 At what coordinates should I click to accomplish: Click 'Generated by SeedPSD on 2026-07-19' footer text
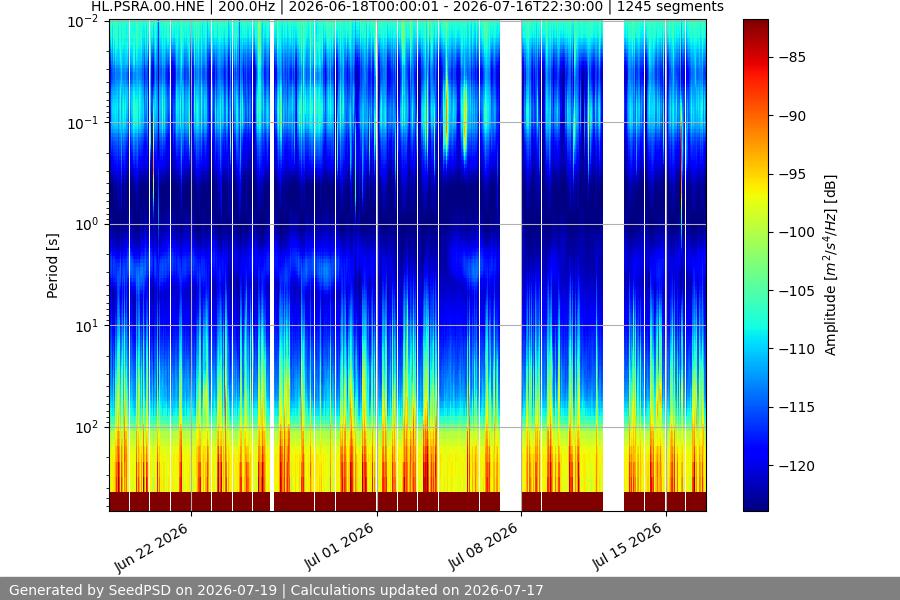pos(143,590)
